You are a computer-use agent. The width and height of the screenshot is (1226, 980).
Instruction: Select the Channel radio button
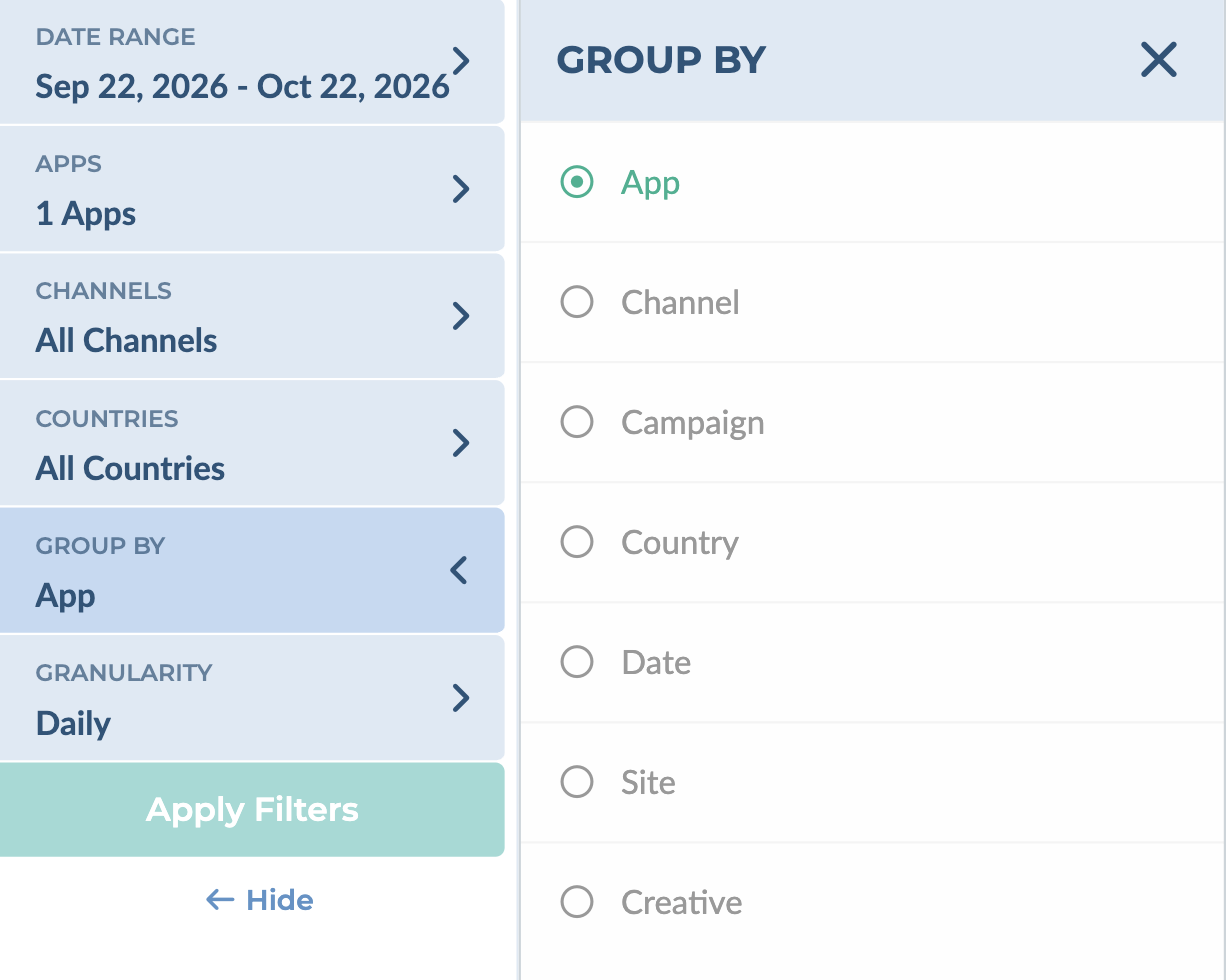pos(577,302)
